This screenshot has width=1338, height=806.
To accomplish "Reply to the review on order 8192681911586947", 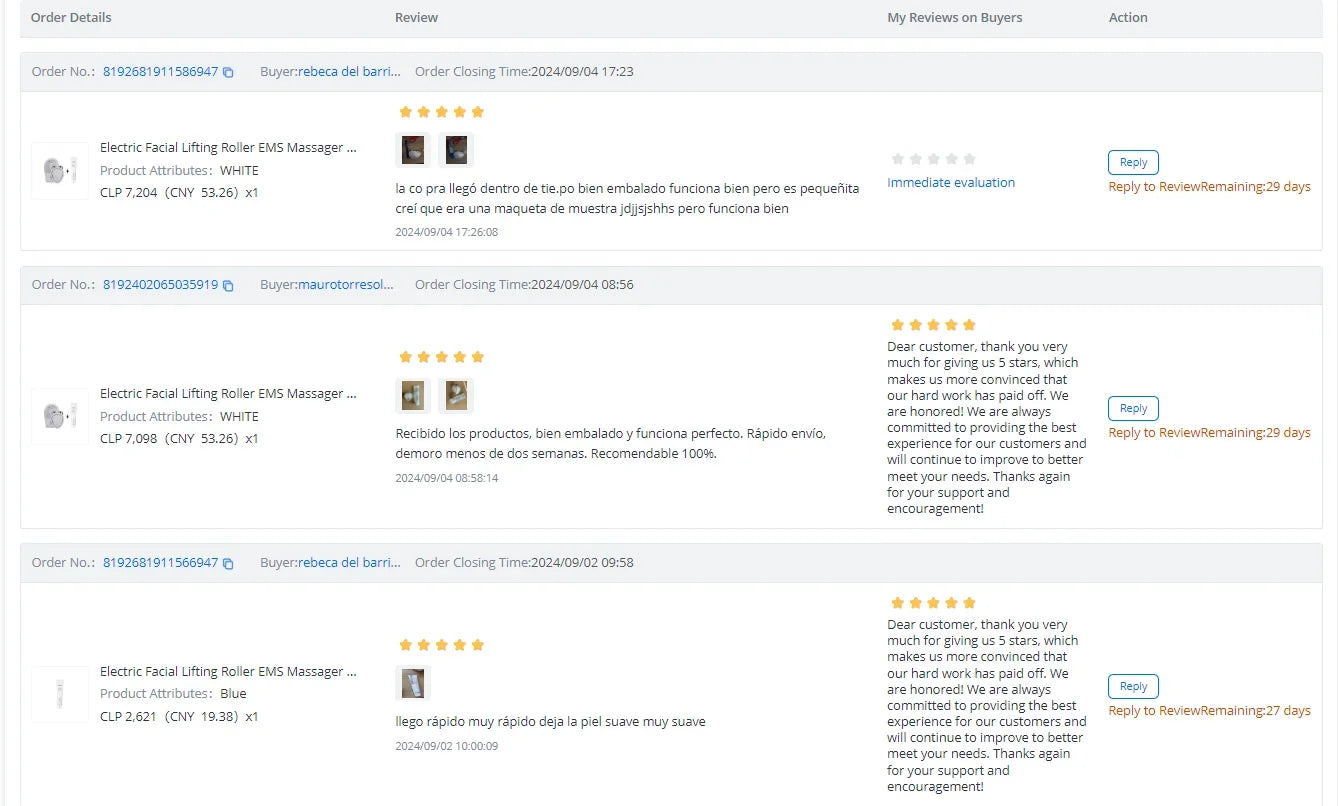I will (1133, 162).
